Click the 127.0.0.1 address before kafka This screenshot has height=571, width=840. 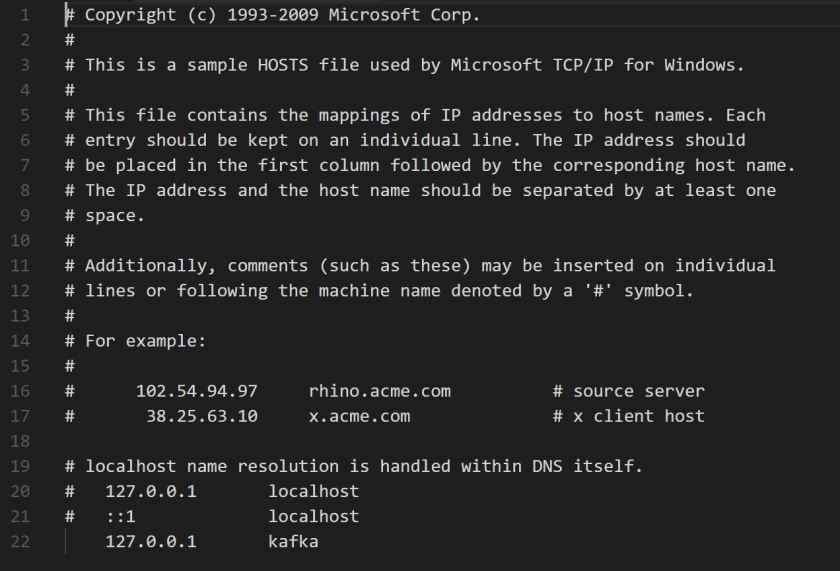(x=151, y=542)
